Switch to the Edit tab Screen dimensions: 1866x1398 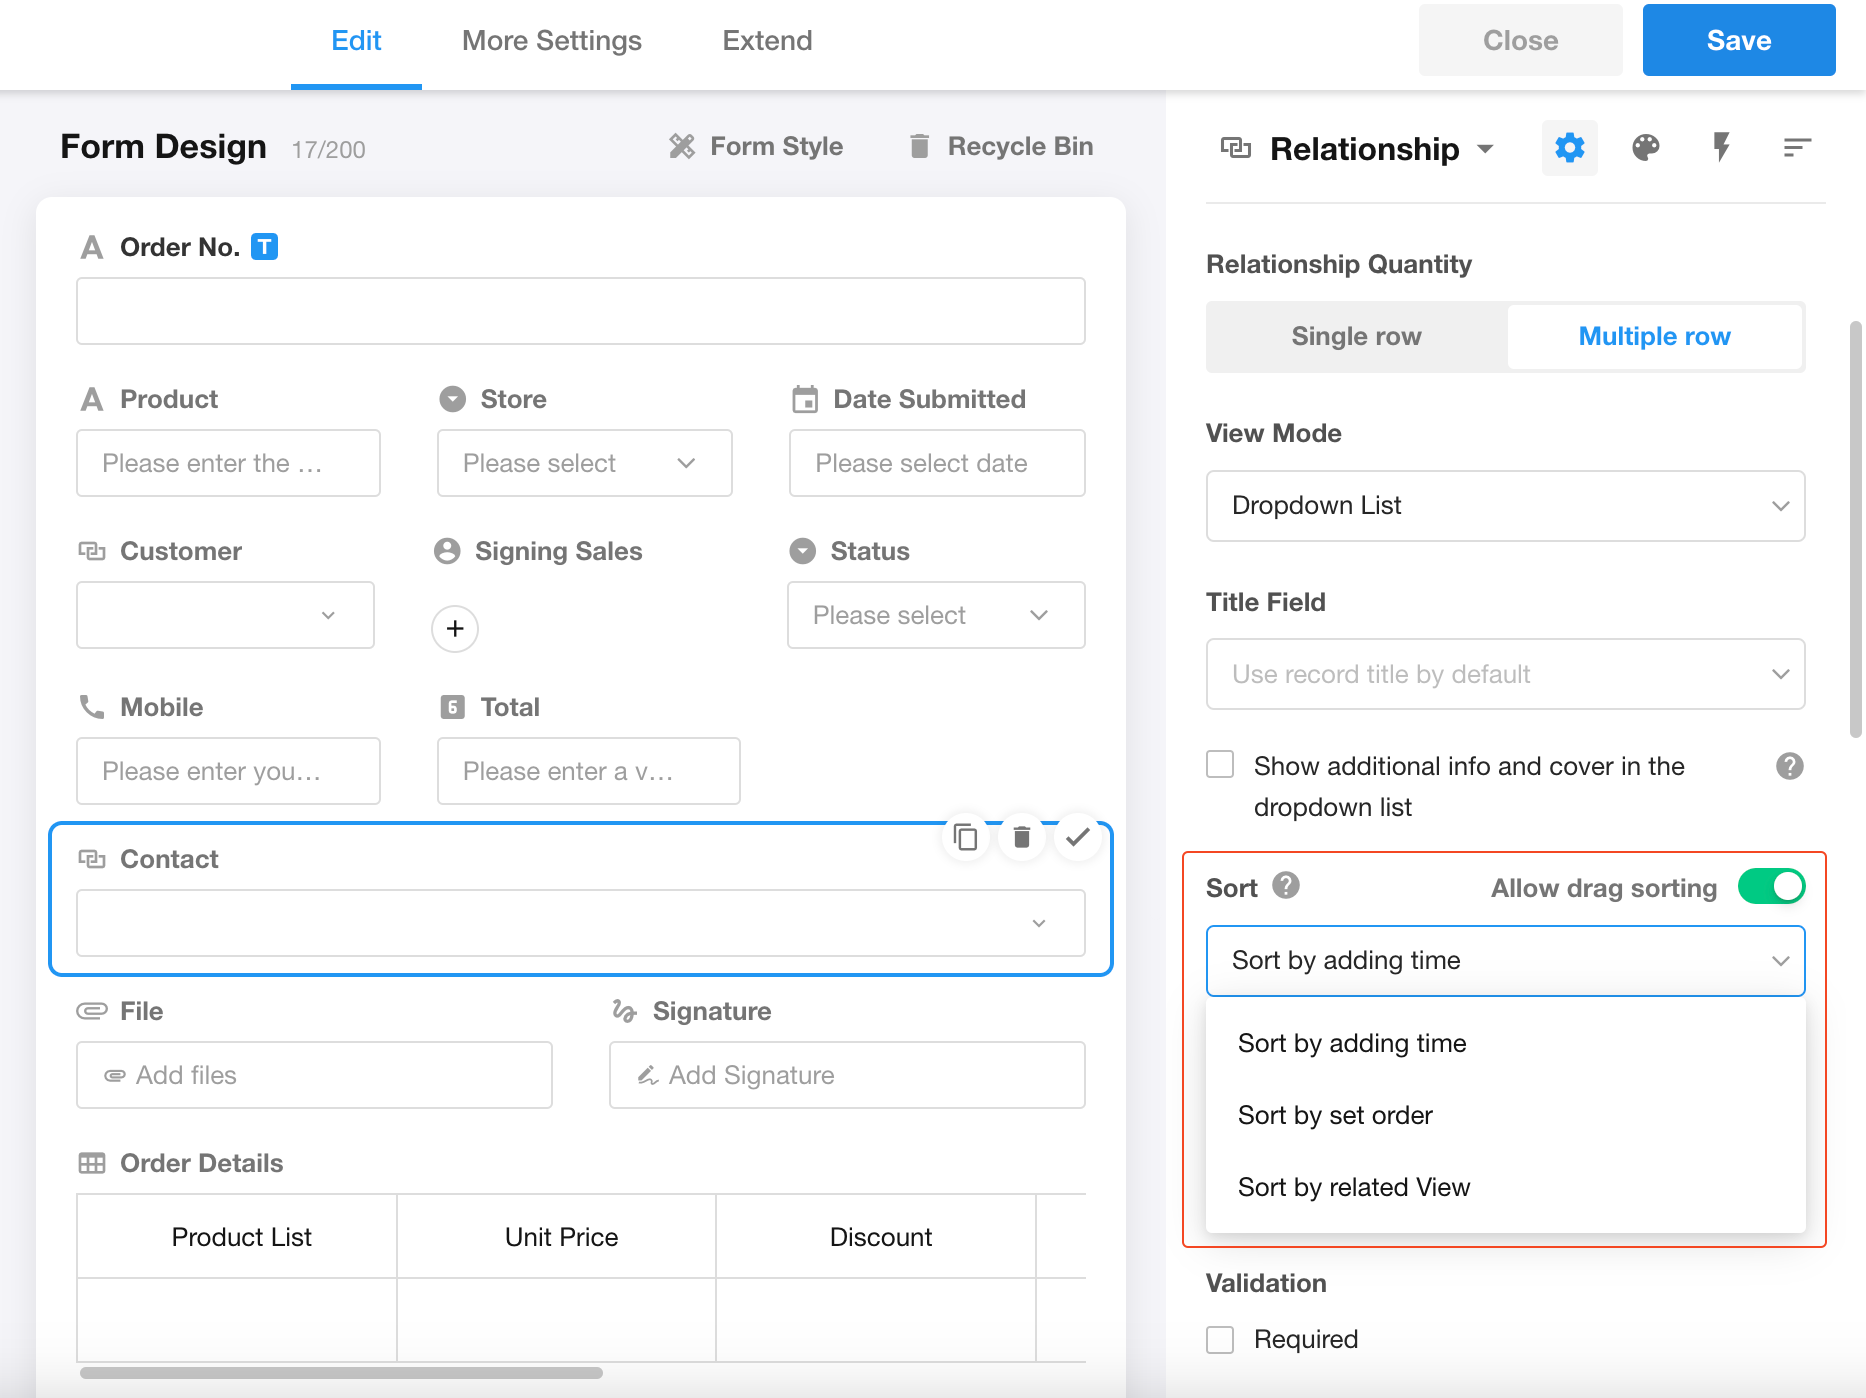tap(356, 41)
